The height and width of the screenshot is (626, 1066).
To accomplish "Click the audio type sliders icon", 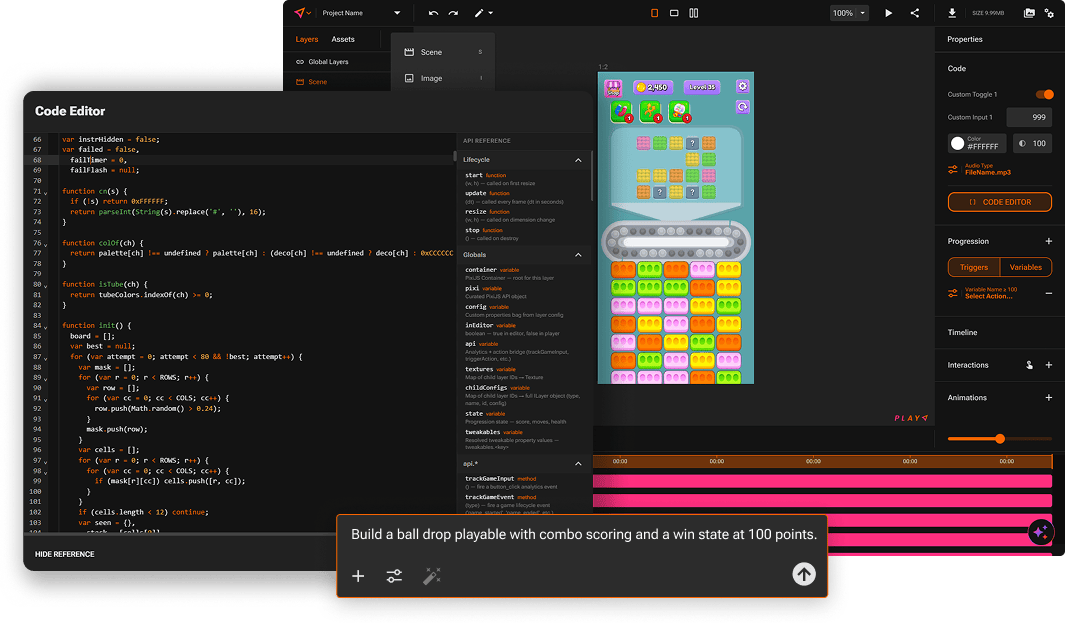I will pos(952,169).
